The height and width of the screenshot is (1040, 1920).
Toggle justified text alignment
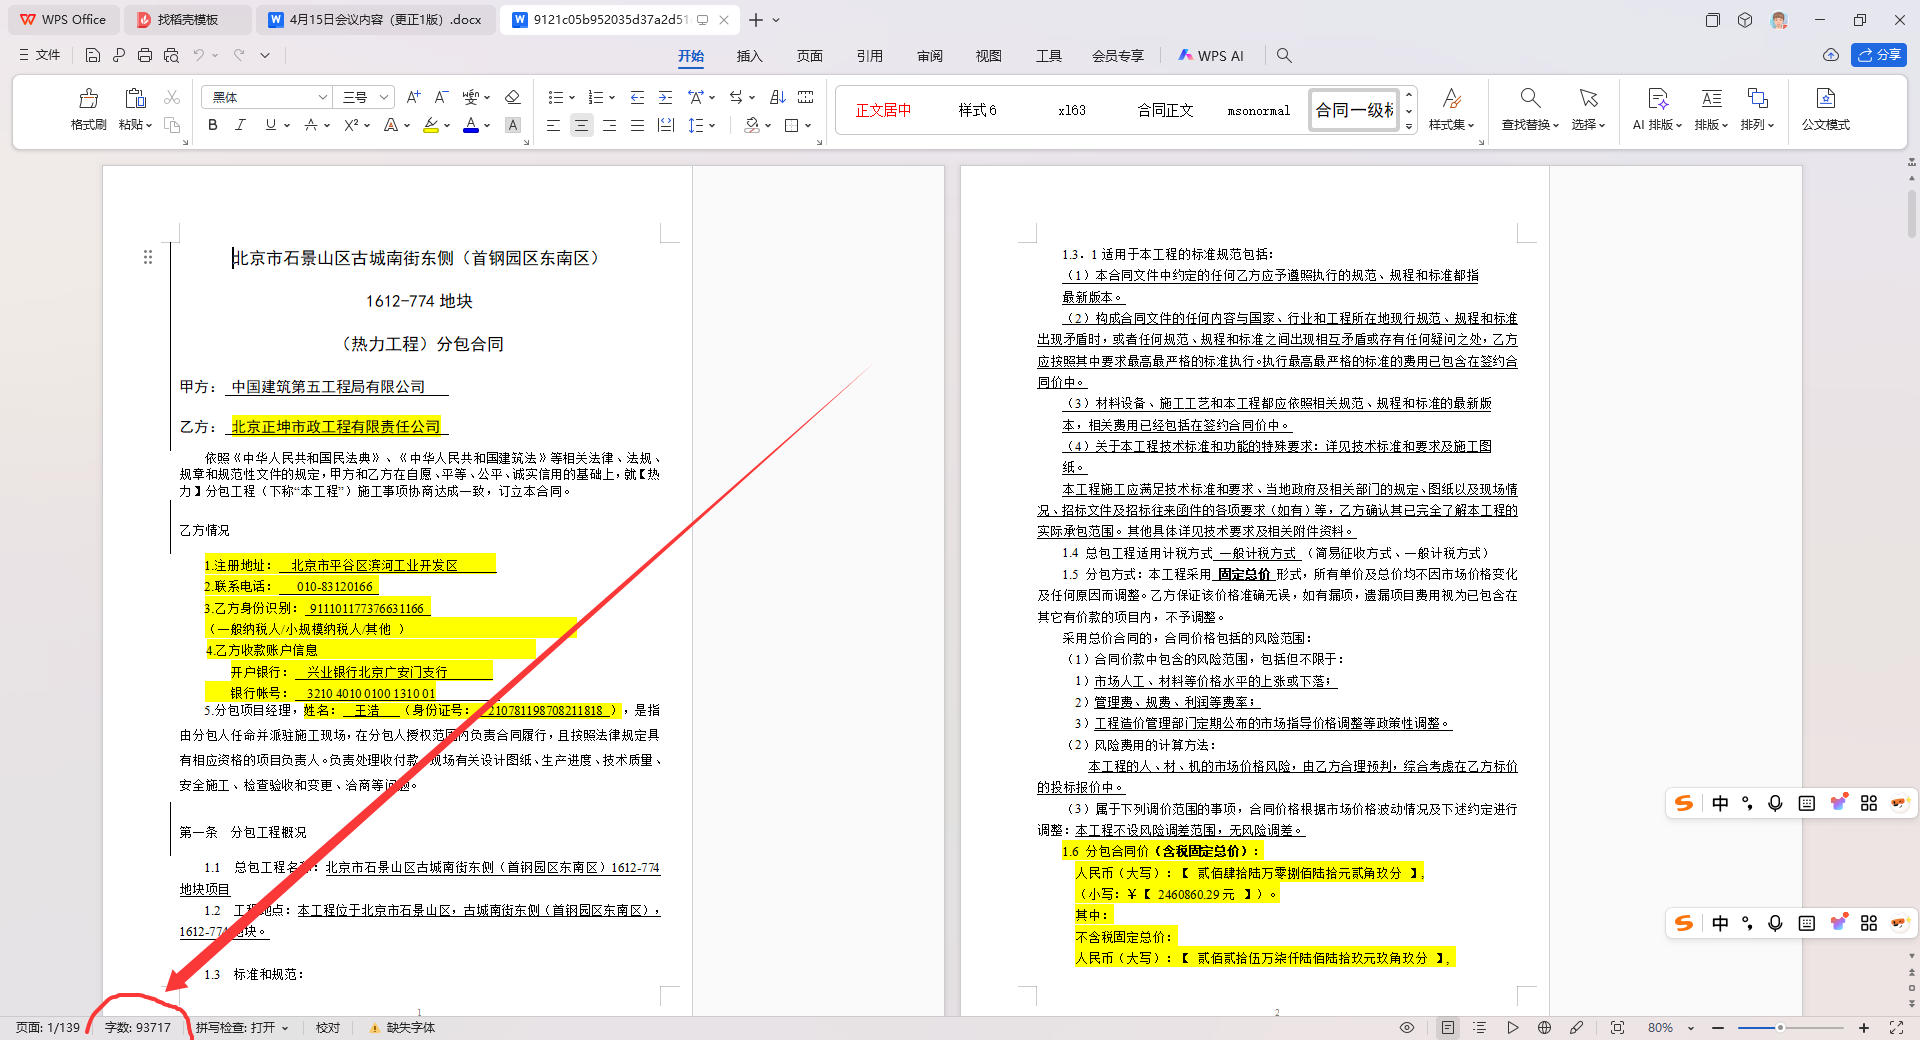point(637,125)
